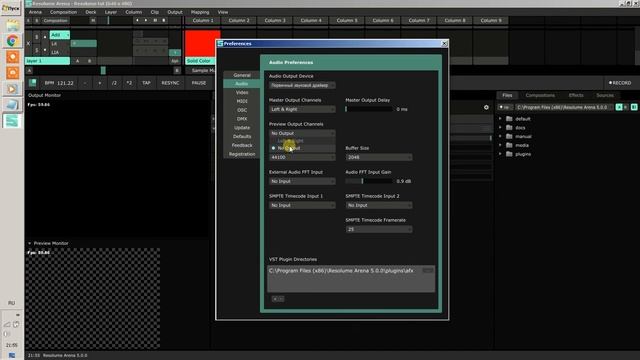Open General preferences section
Viewport: 640px width, 360px height.
pos(242,75)
